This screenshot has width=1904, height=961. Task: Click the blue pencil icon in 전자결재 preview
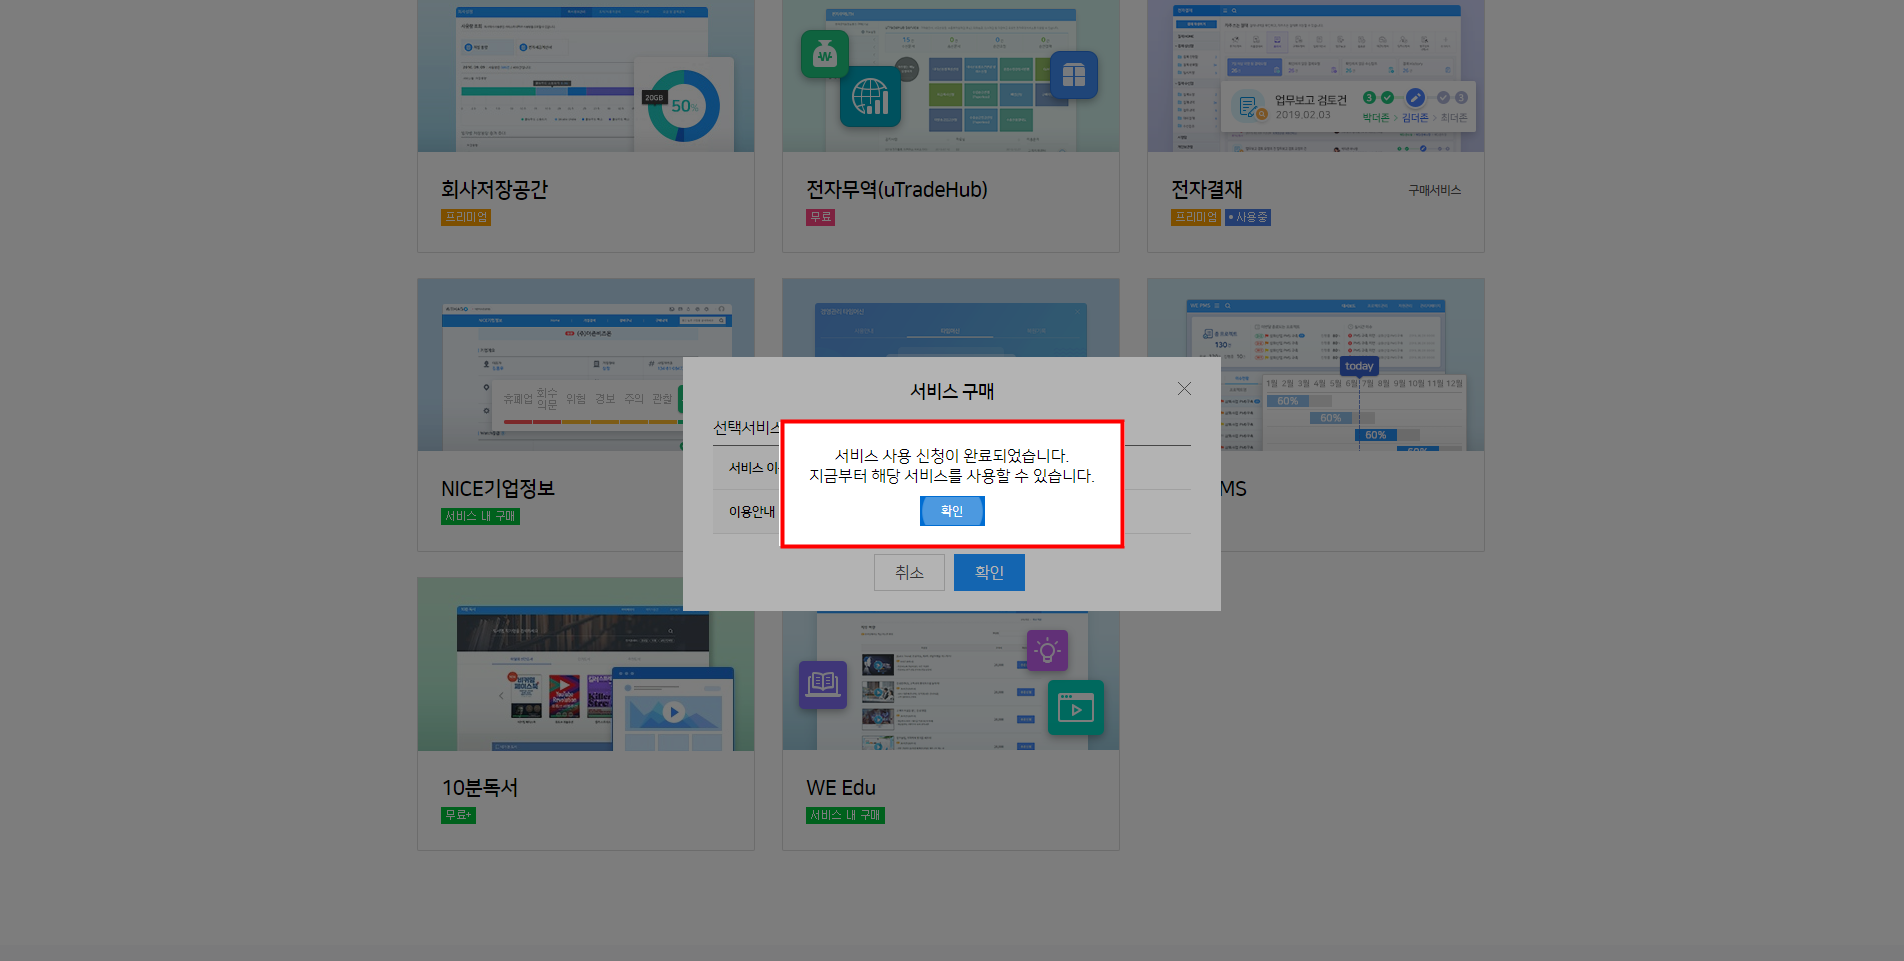pos(1415,98)
